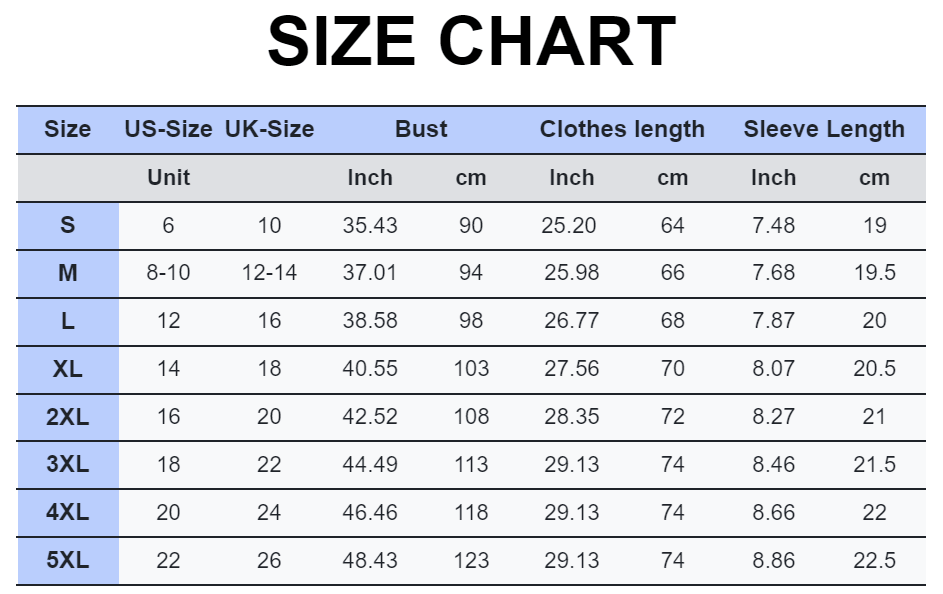The width and height of the screenshot is (943, 594).
Task: Select the 3XL size row label
Action: point(67,464)
